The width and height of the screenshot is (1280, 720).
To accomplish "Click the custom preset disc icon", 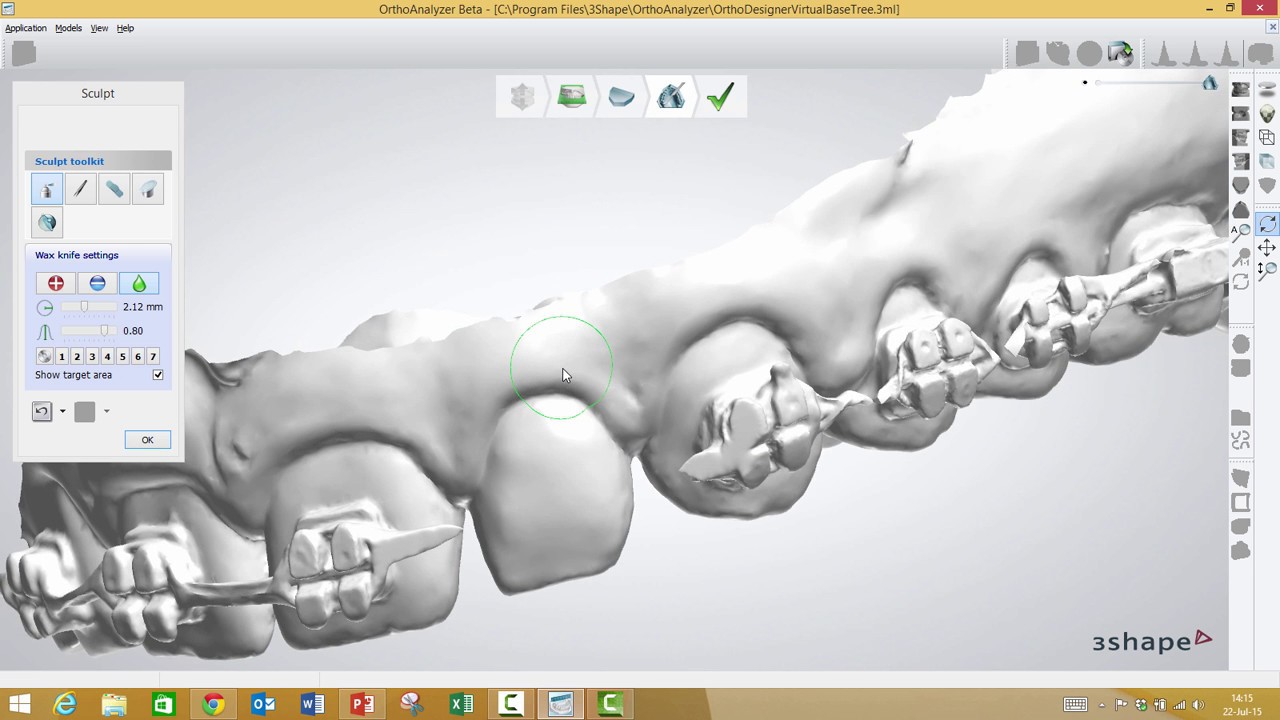I will 44,356.
